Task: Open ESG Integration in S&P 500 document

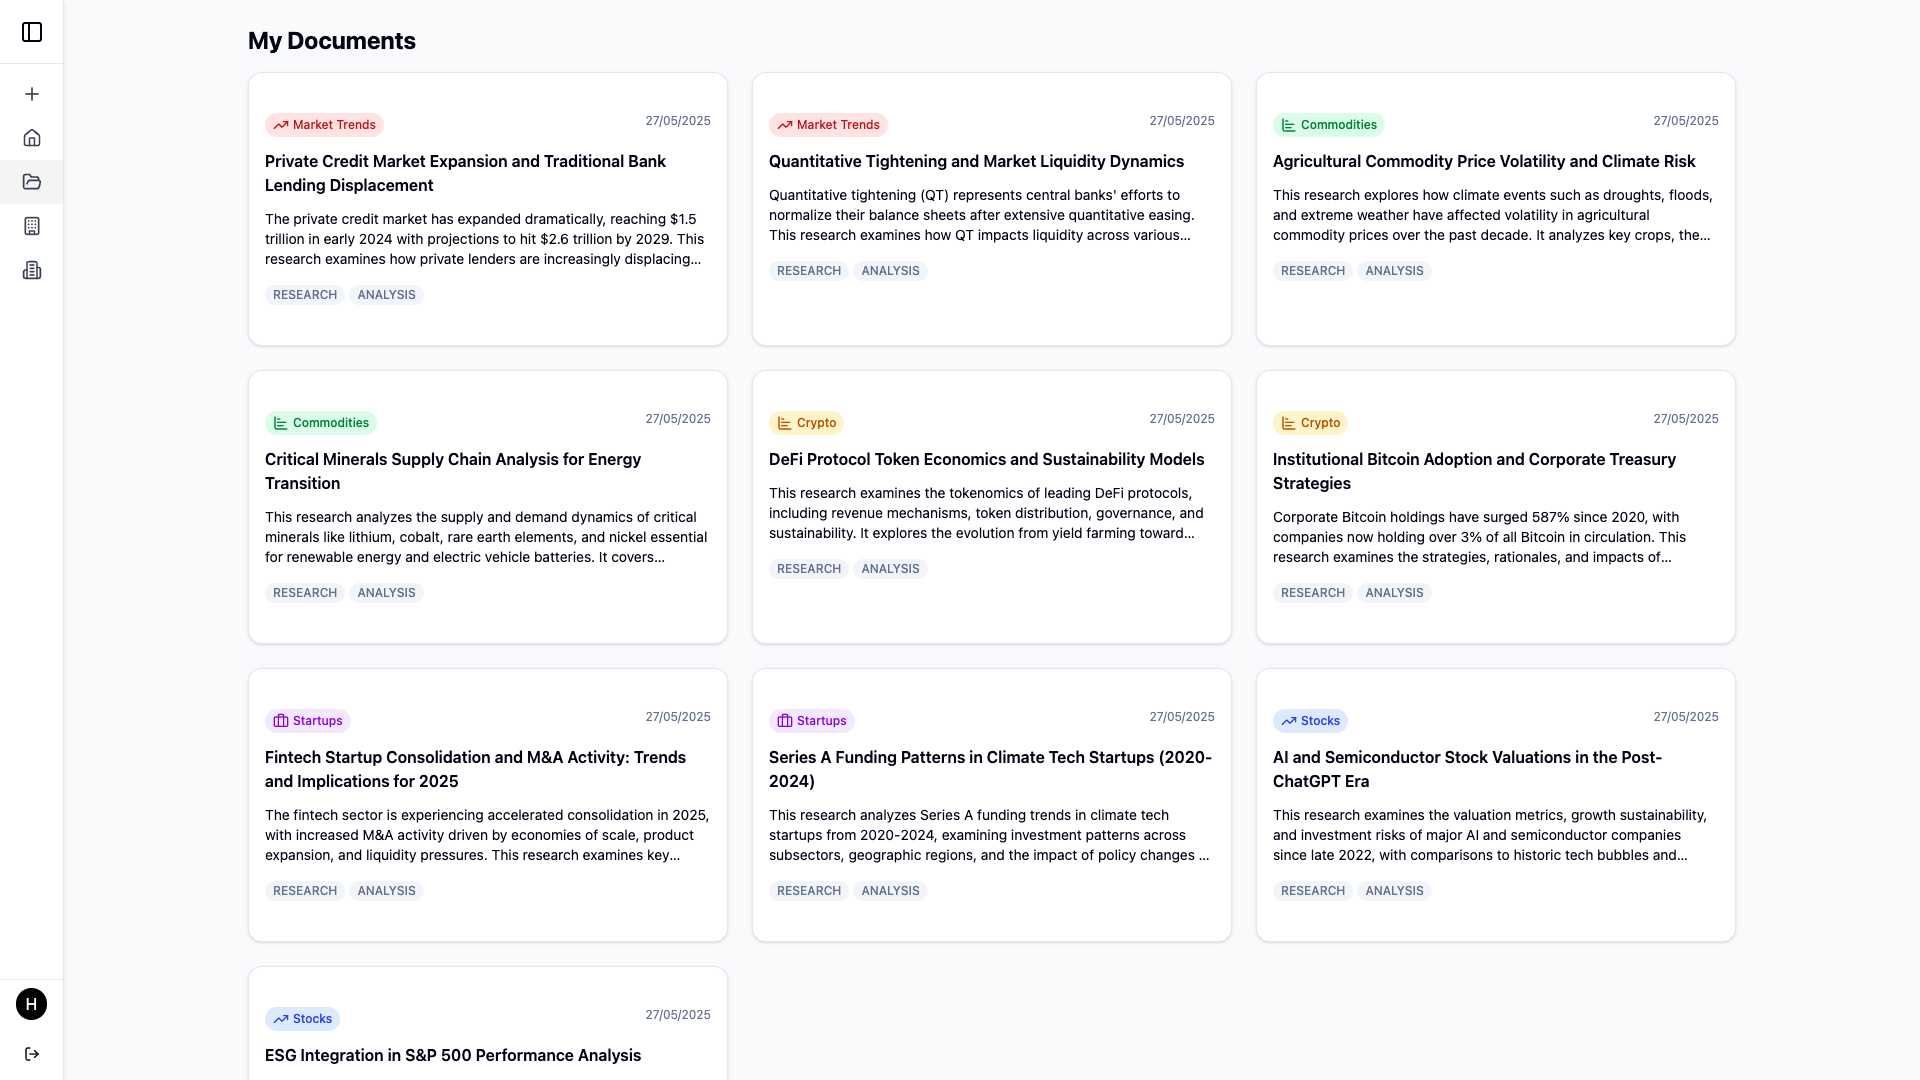Action: tap(452, 1055)
